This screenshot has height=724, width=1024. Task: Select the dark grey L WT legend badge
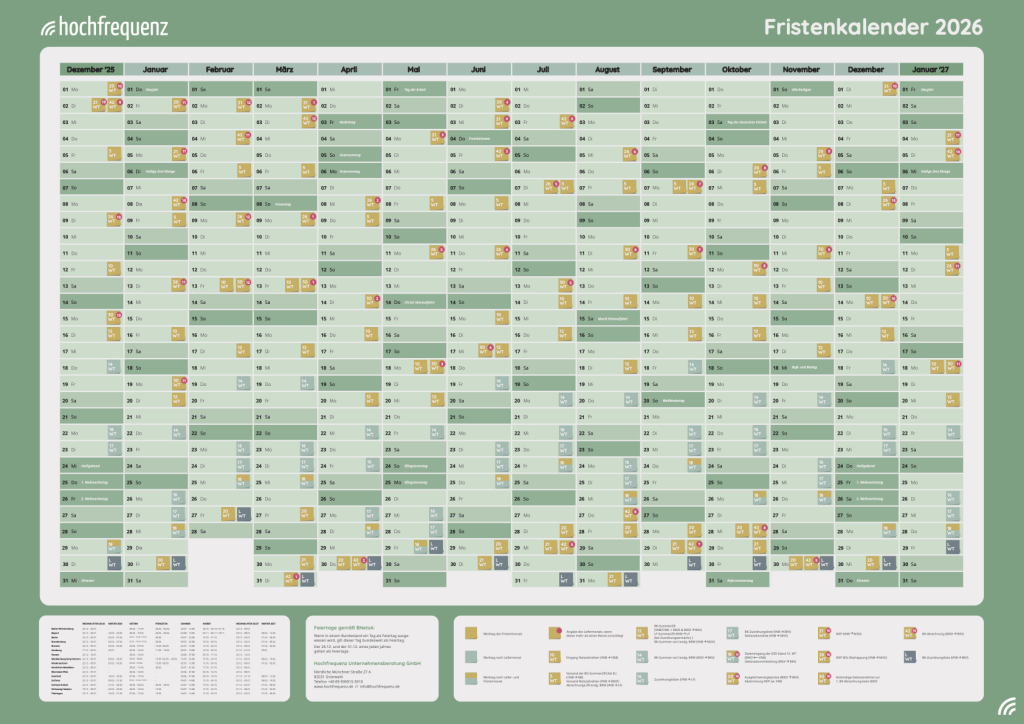point(909,657)
